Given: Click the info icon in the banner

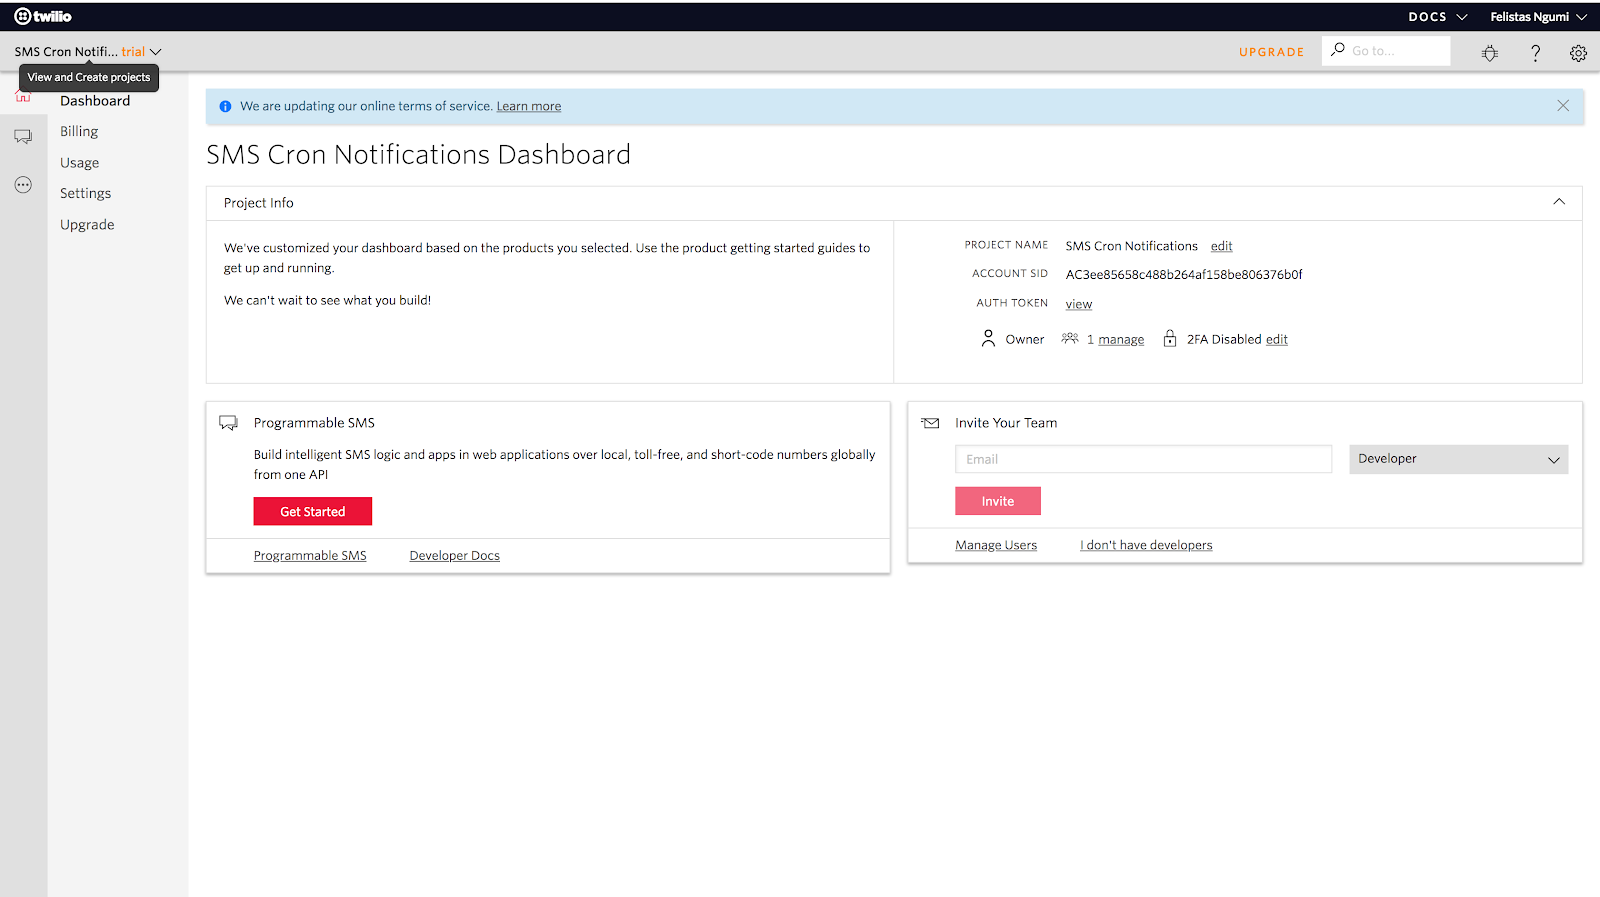Looking at the screenshot, I should point(225,106).
